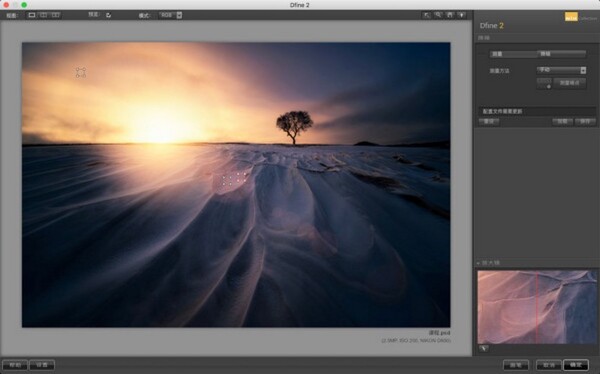Click the add measurement rectangle icon

[544, 83]
